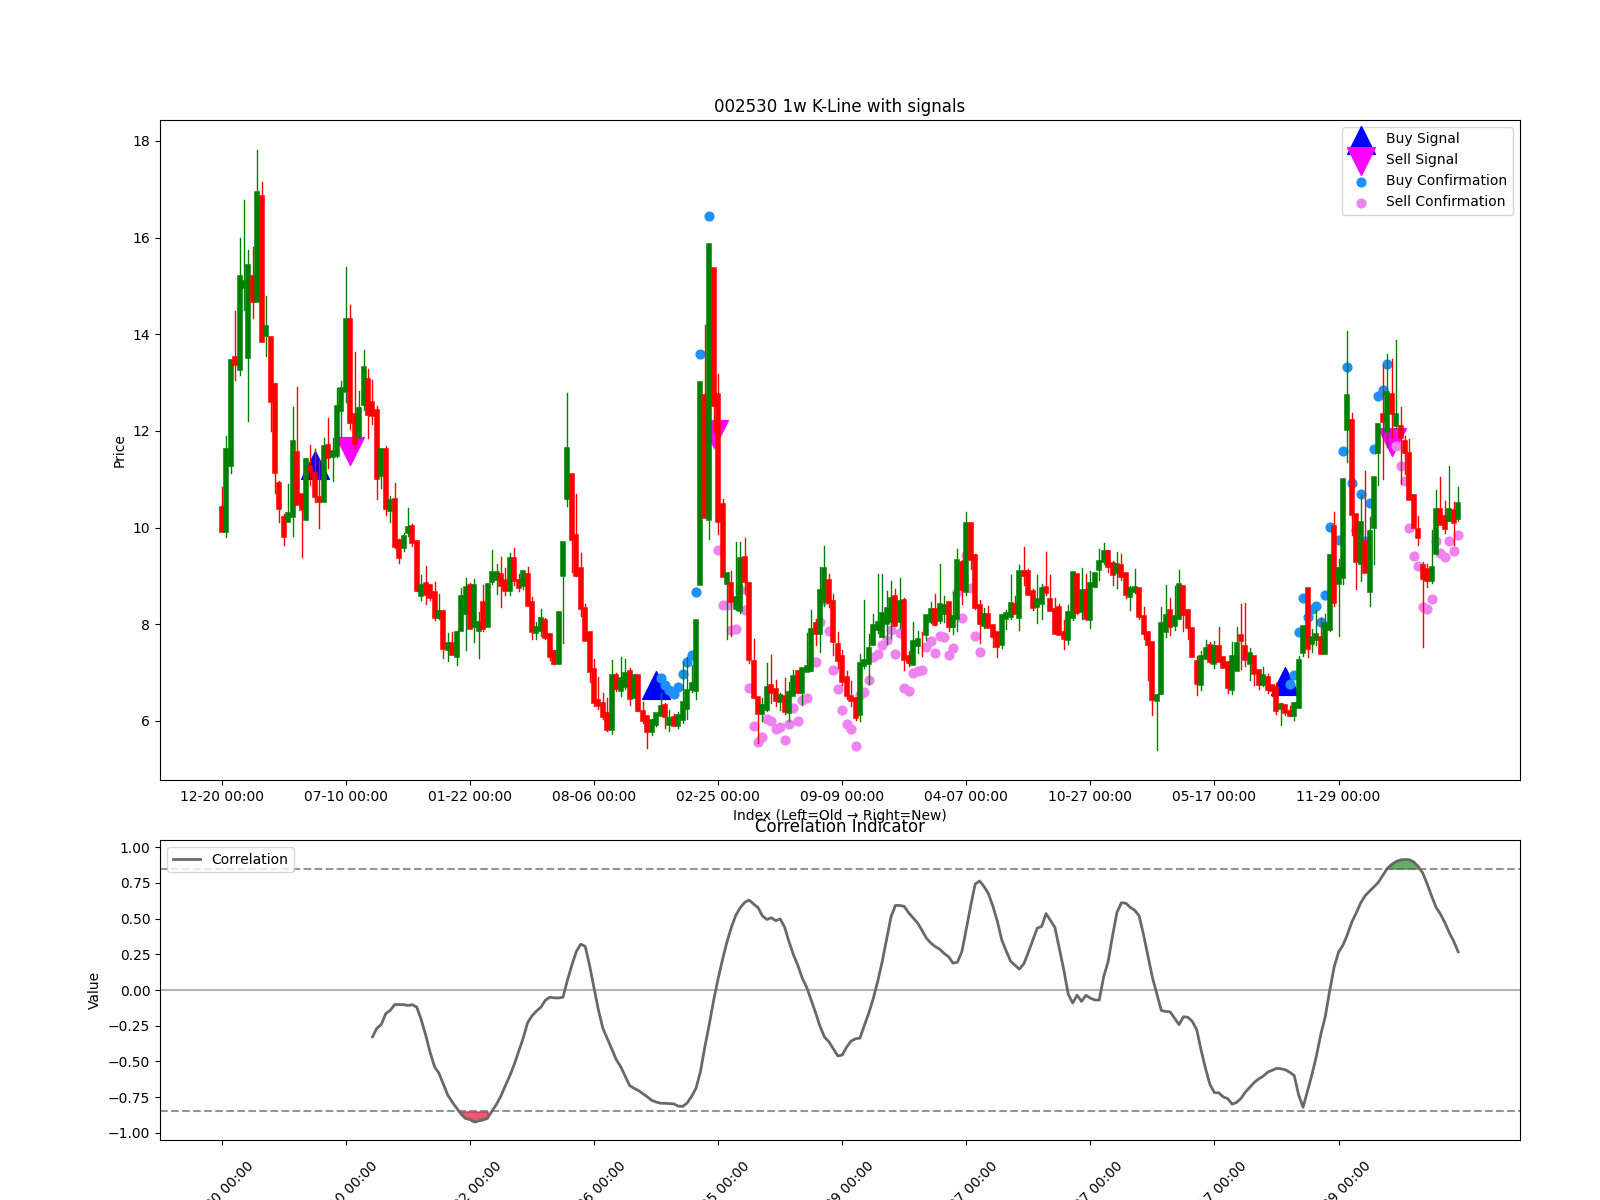Click the 'Sell Confirmation' legend entry

pos(1445,201)
